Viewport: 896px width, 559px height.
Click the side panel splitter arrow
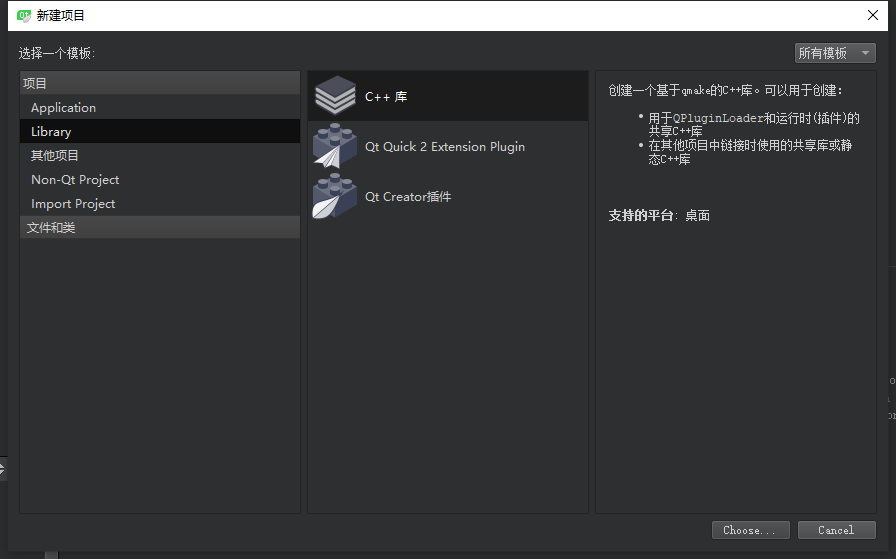pyautogui.click(x=2, y=469)
